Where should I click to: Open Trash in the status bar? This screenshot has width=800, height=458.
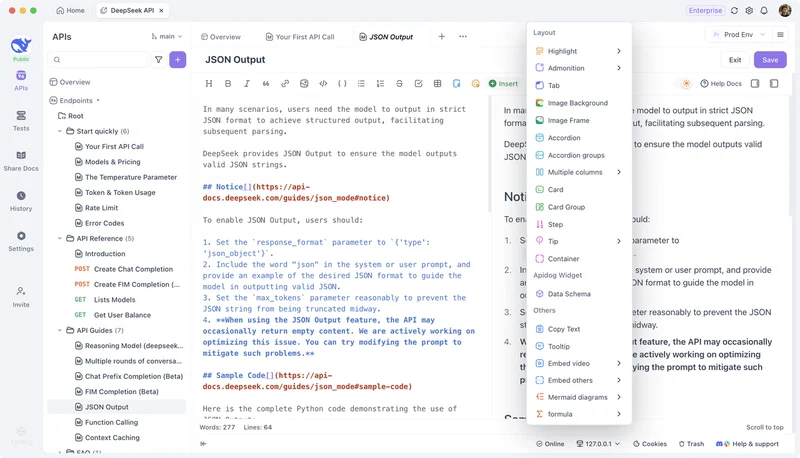(691, 444)
